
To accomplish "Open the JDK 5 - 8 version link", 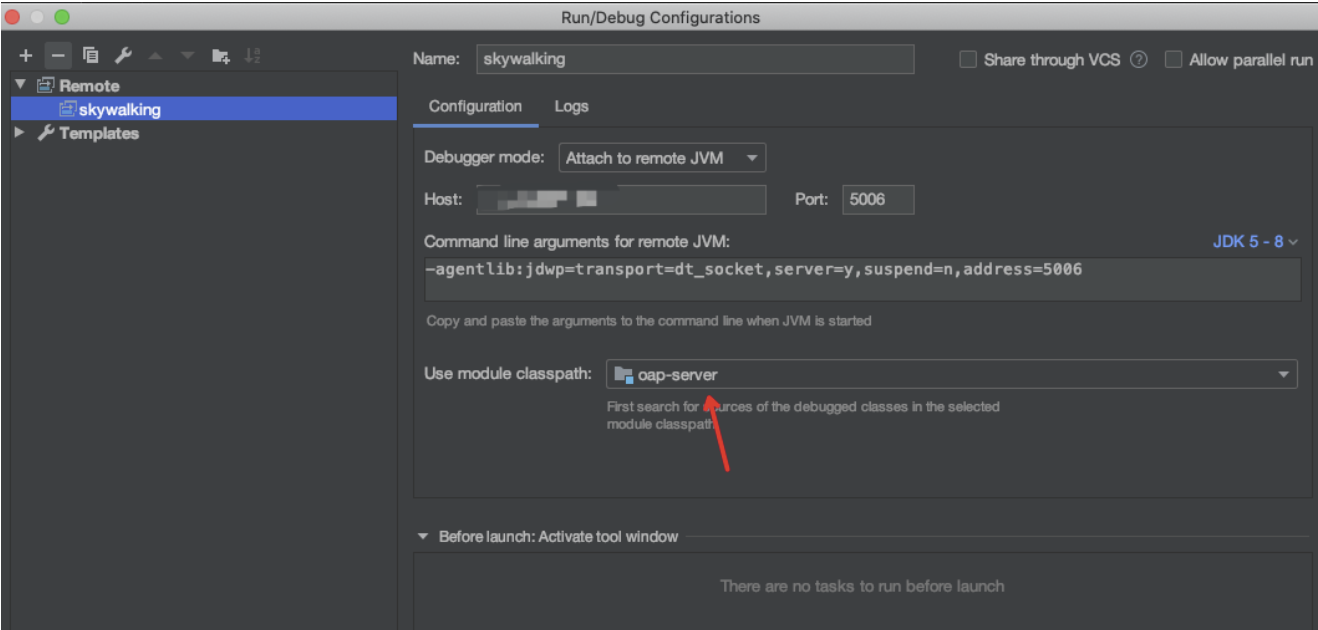I will [x=1254, y=242].
